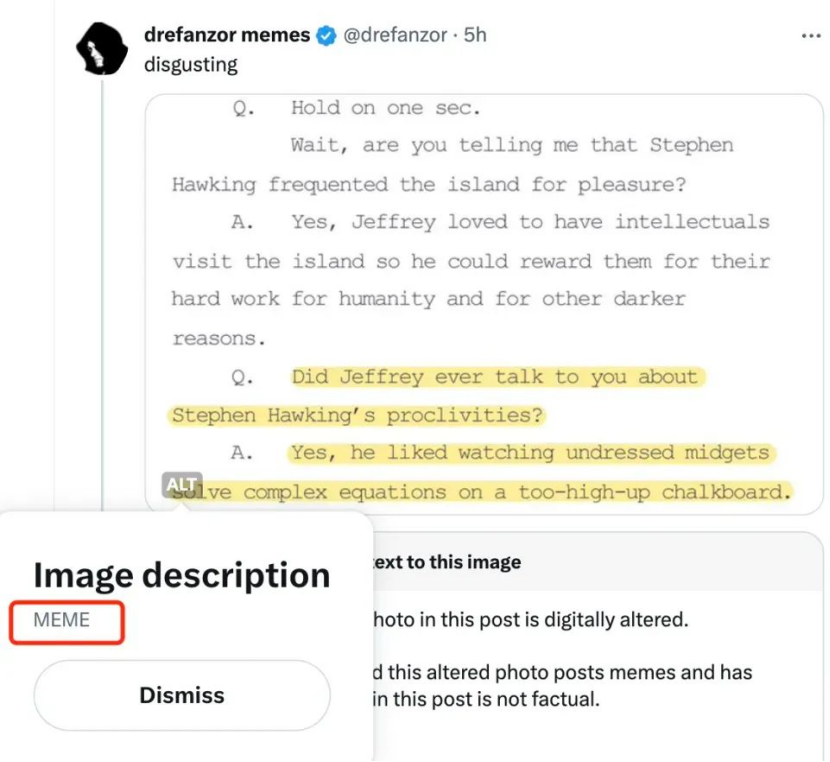Image resolution: width=830 pixels, height=762 pixels.
Task: Open the drefanzor memes profile avatar
Action: pos(102,49)
